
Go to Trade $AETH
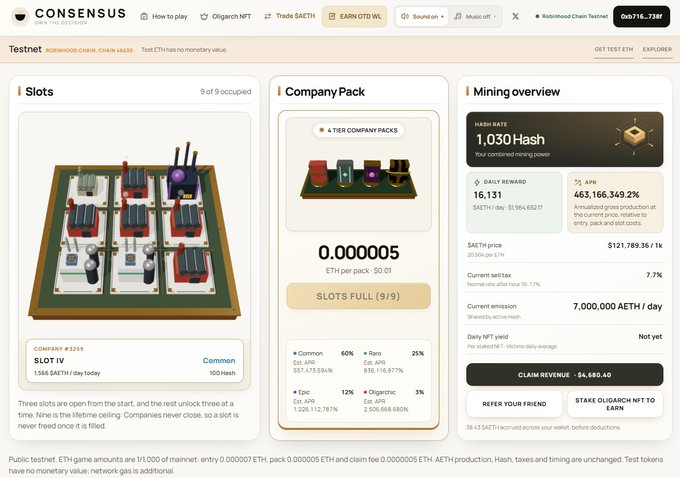(x=290, y=16)
